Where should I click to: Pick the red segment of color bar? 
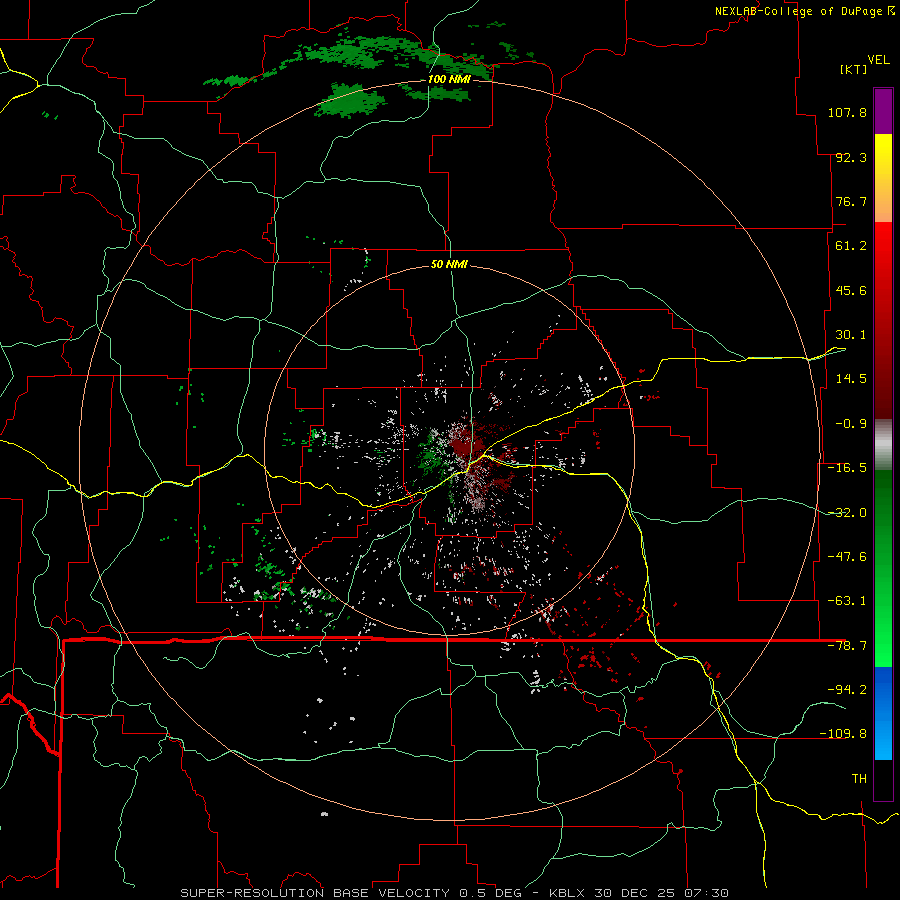click(x=883, y=320)
